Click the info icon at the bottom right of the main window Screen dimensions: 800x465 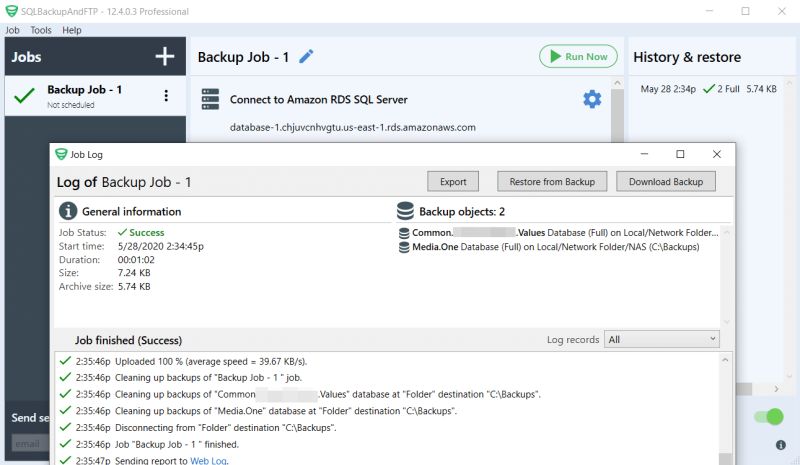pyautogui.click(x=781, y=445)
